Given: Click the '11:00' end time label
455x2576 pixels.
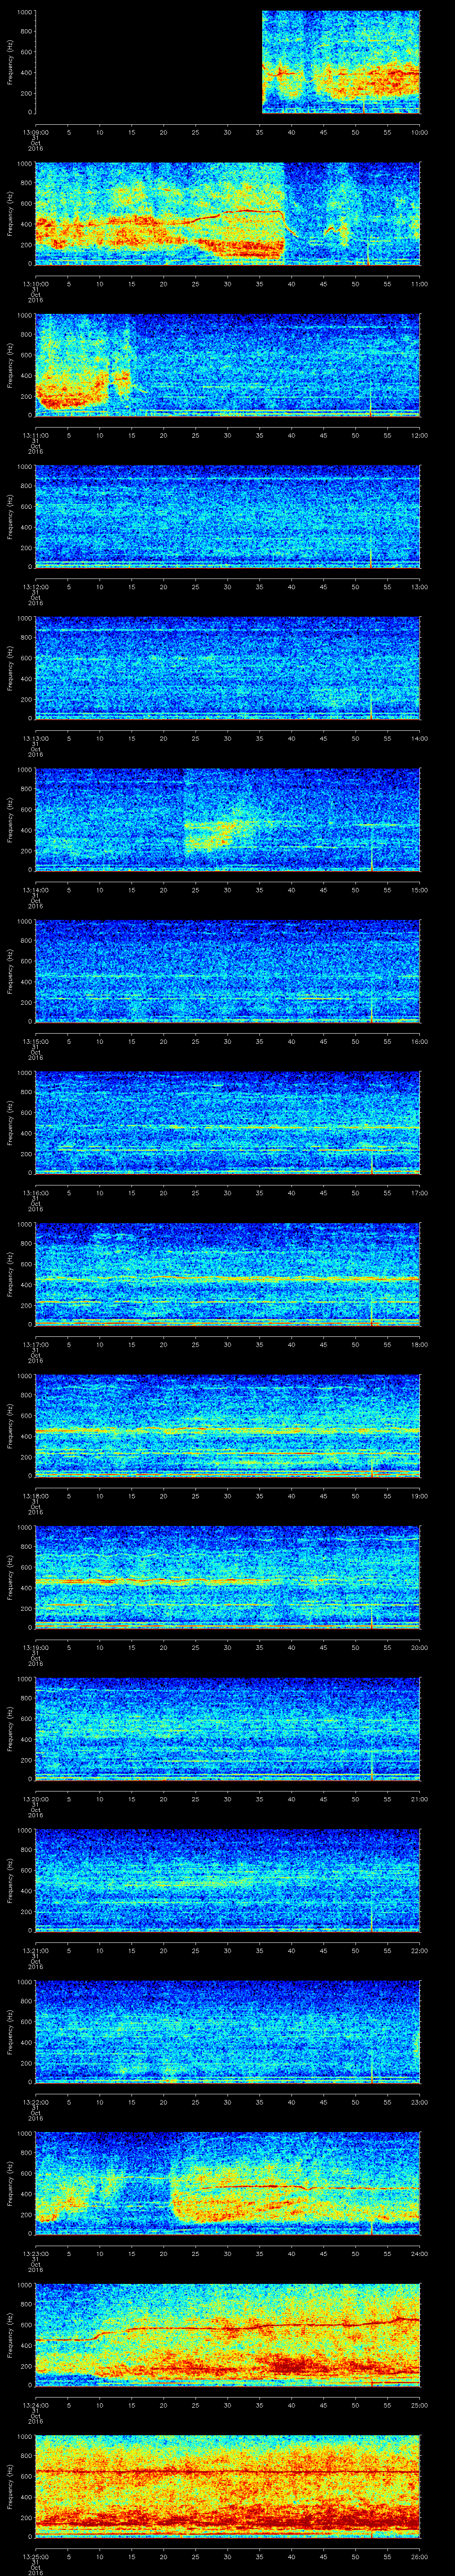Looking at the screenshot, I should tap(419, 284).
